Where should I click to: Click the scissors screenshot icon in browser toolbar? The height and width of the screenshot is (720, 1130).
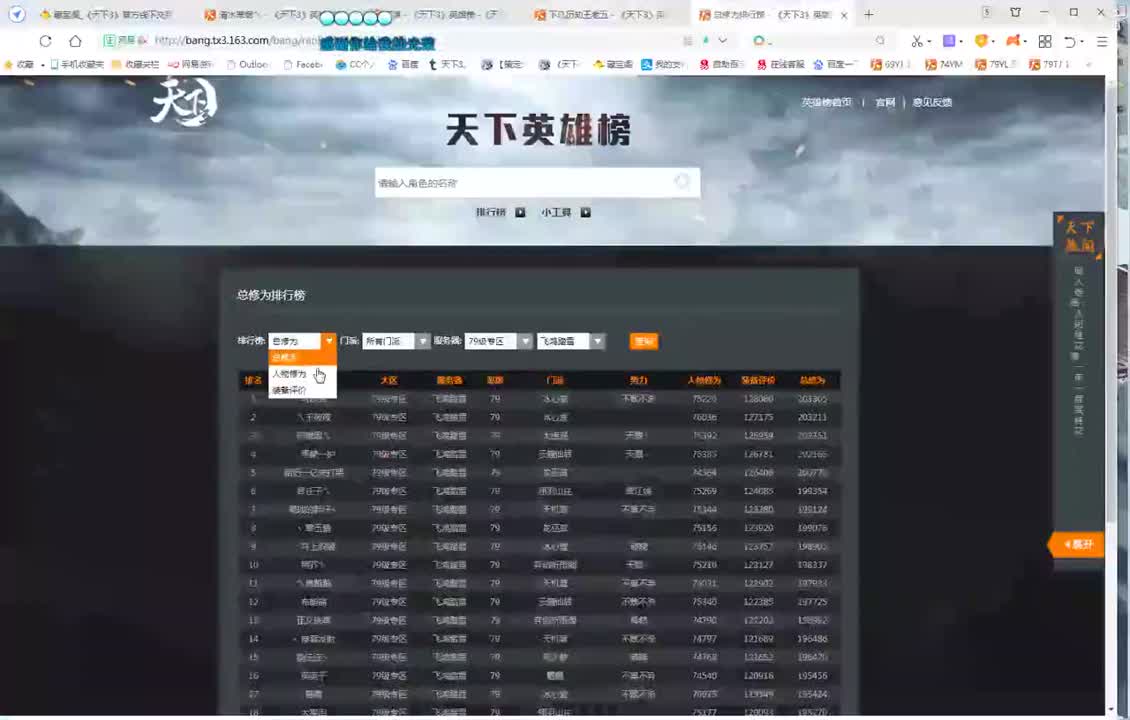coord(917,40)
